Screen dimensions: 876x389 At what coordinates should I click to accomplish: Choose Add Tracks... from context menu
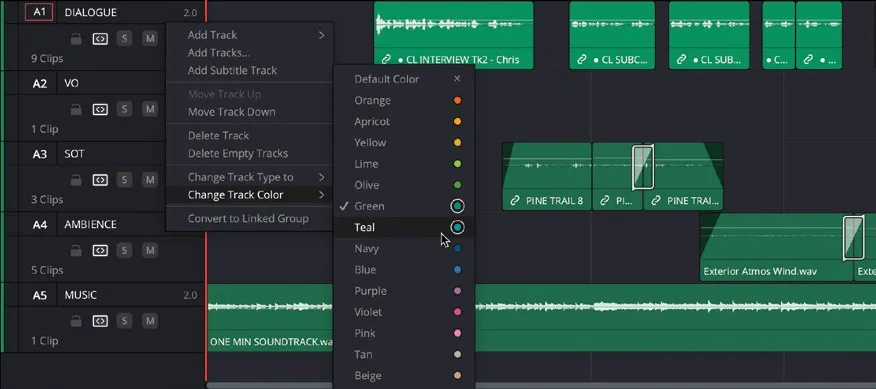point(250,53)
